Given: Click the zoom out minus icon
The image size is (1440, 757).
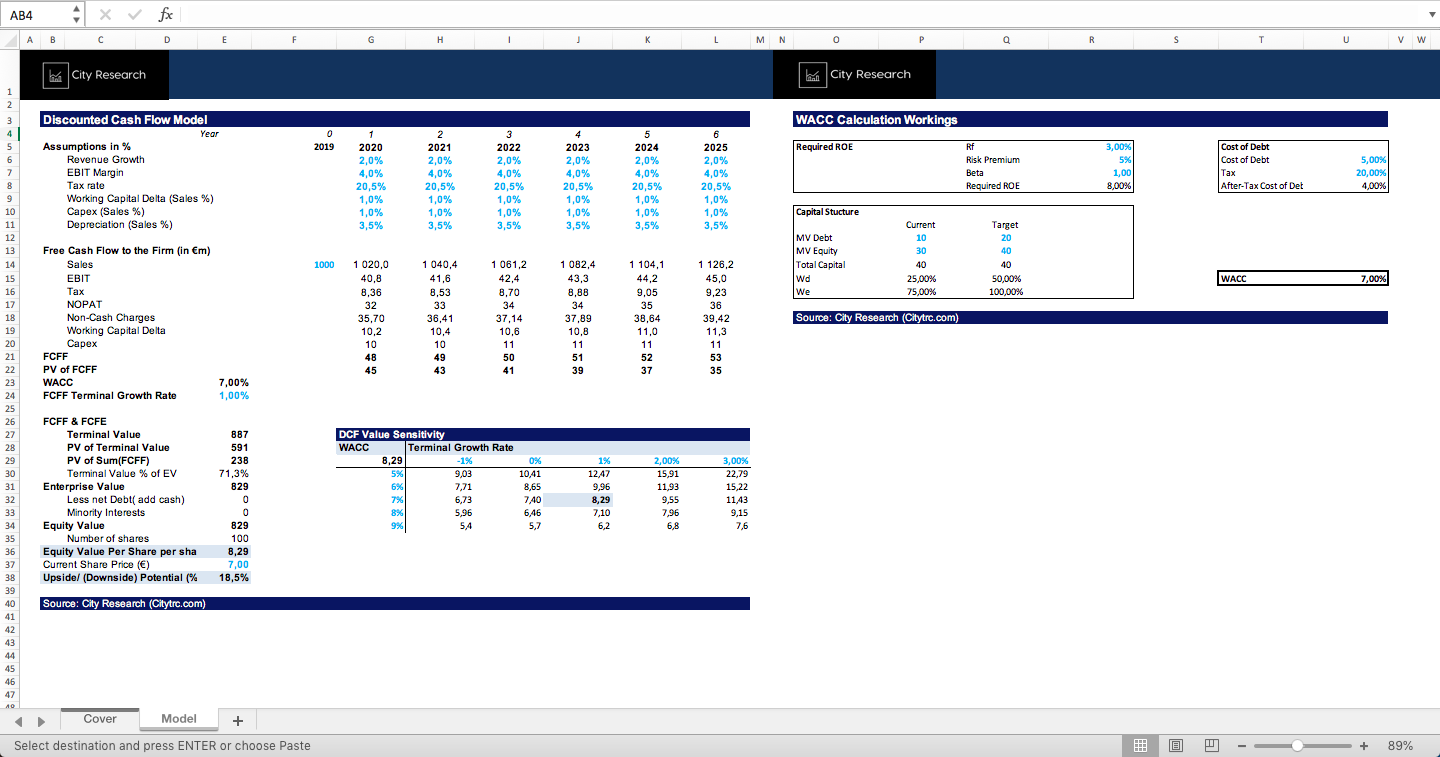Looking at the screenshot, I should [x=1241, y=746].
